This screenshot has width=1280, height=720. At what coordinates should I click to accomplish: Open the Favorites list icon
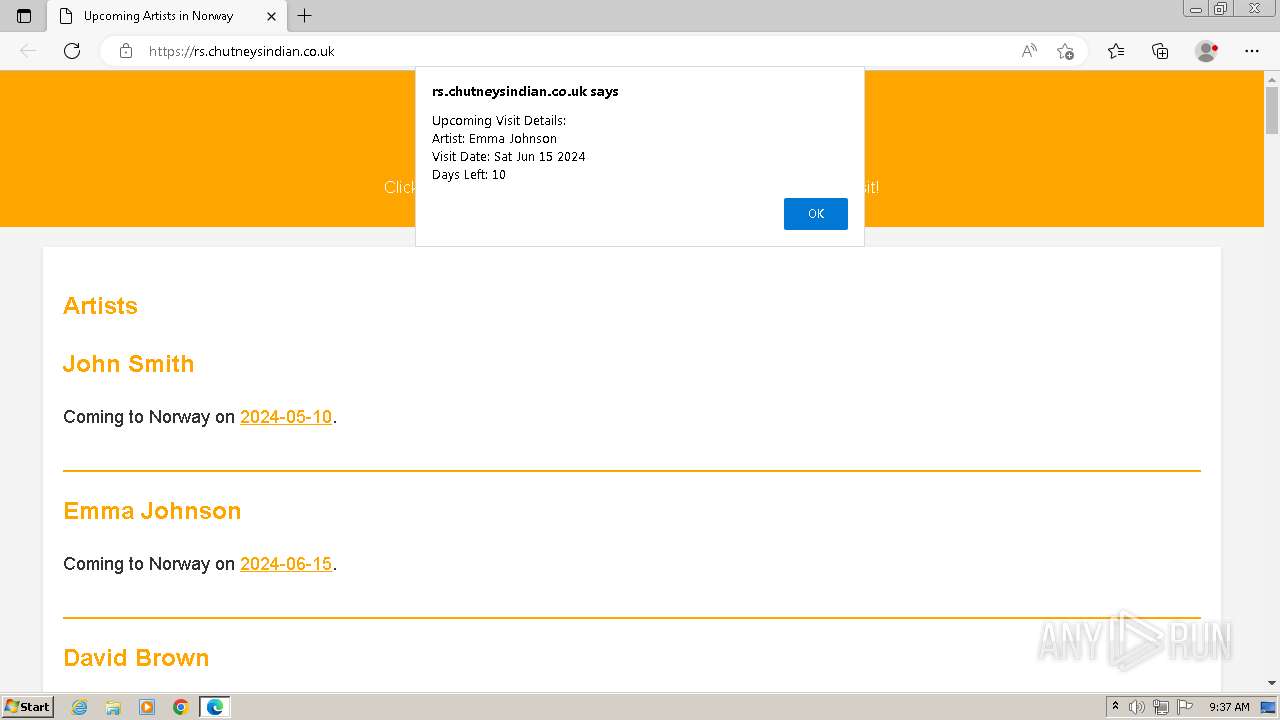click(1116, 51)
